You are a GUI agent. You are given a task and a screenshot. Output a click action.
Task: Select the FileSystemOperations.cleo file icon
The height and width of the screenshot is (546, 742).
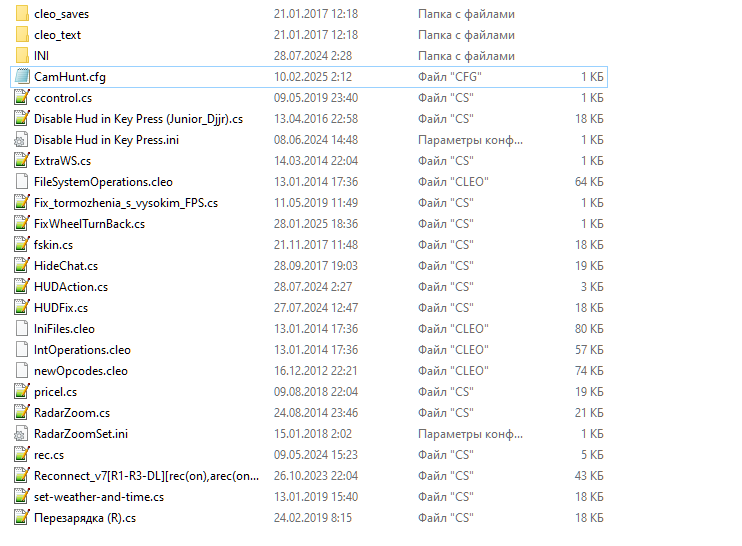(22, 182)
